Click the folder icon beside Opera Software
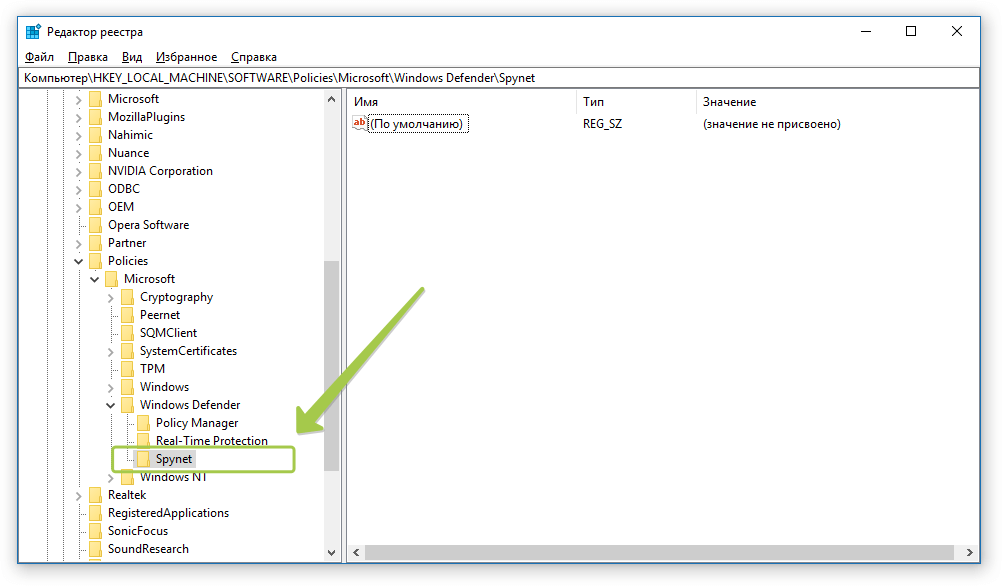Viewport: 1002px width, 586px height. coord(95,225)
